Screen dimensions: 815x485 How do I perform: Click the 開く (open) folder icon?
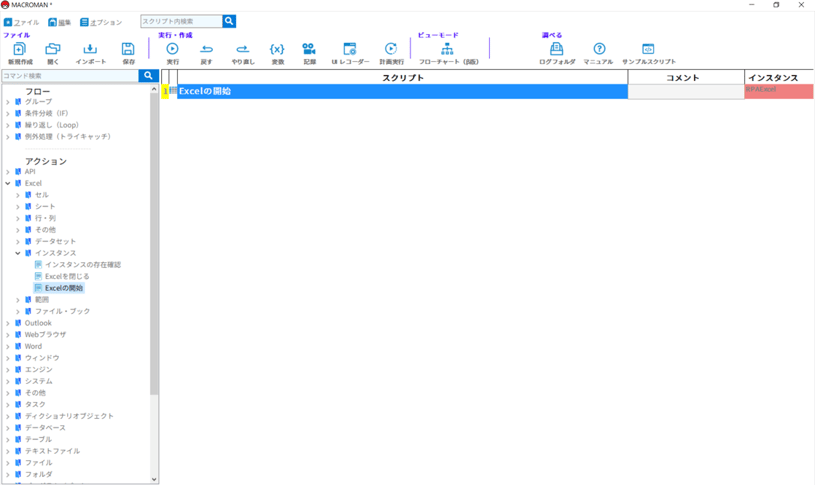[53, 49]
